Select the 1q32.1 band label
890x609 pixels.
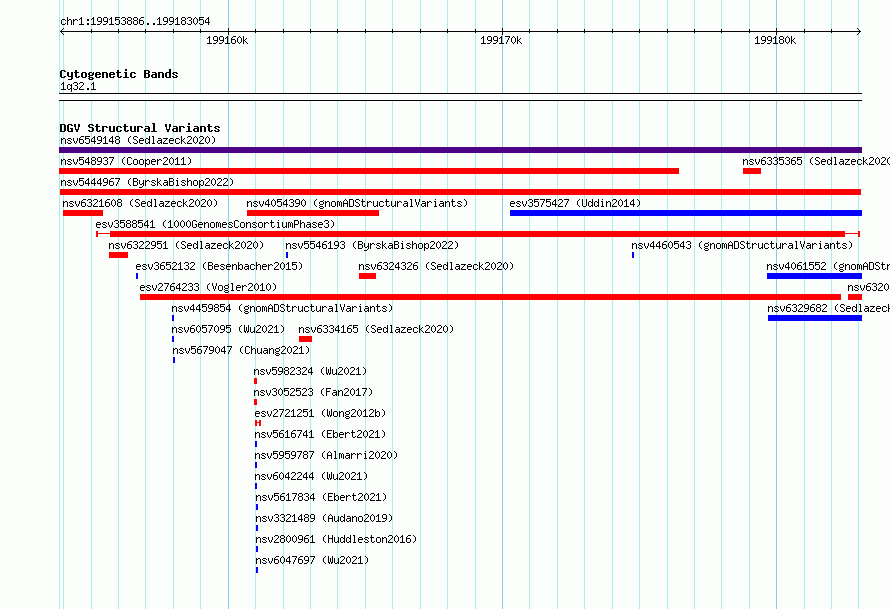78,87
